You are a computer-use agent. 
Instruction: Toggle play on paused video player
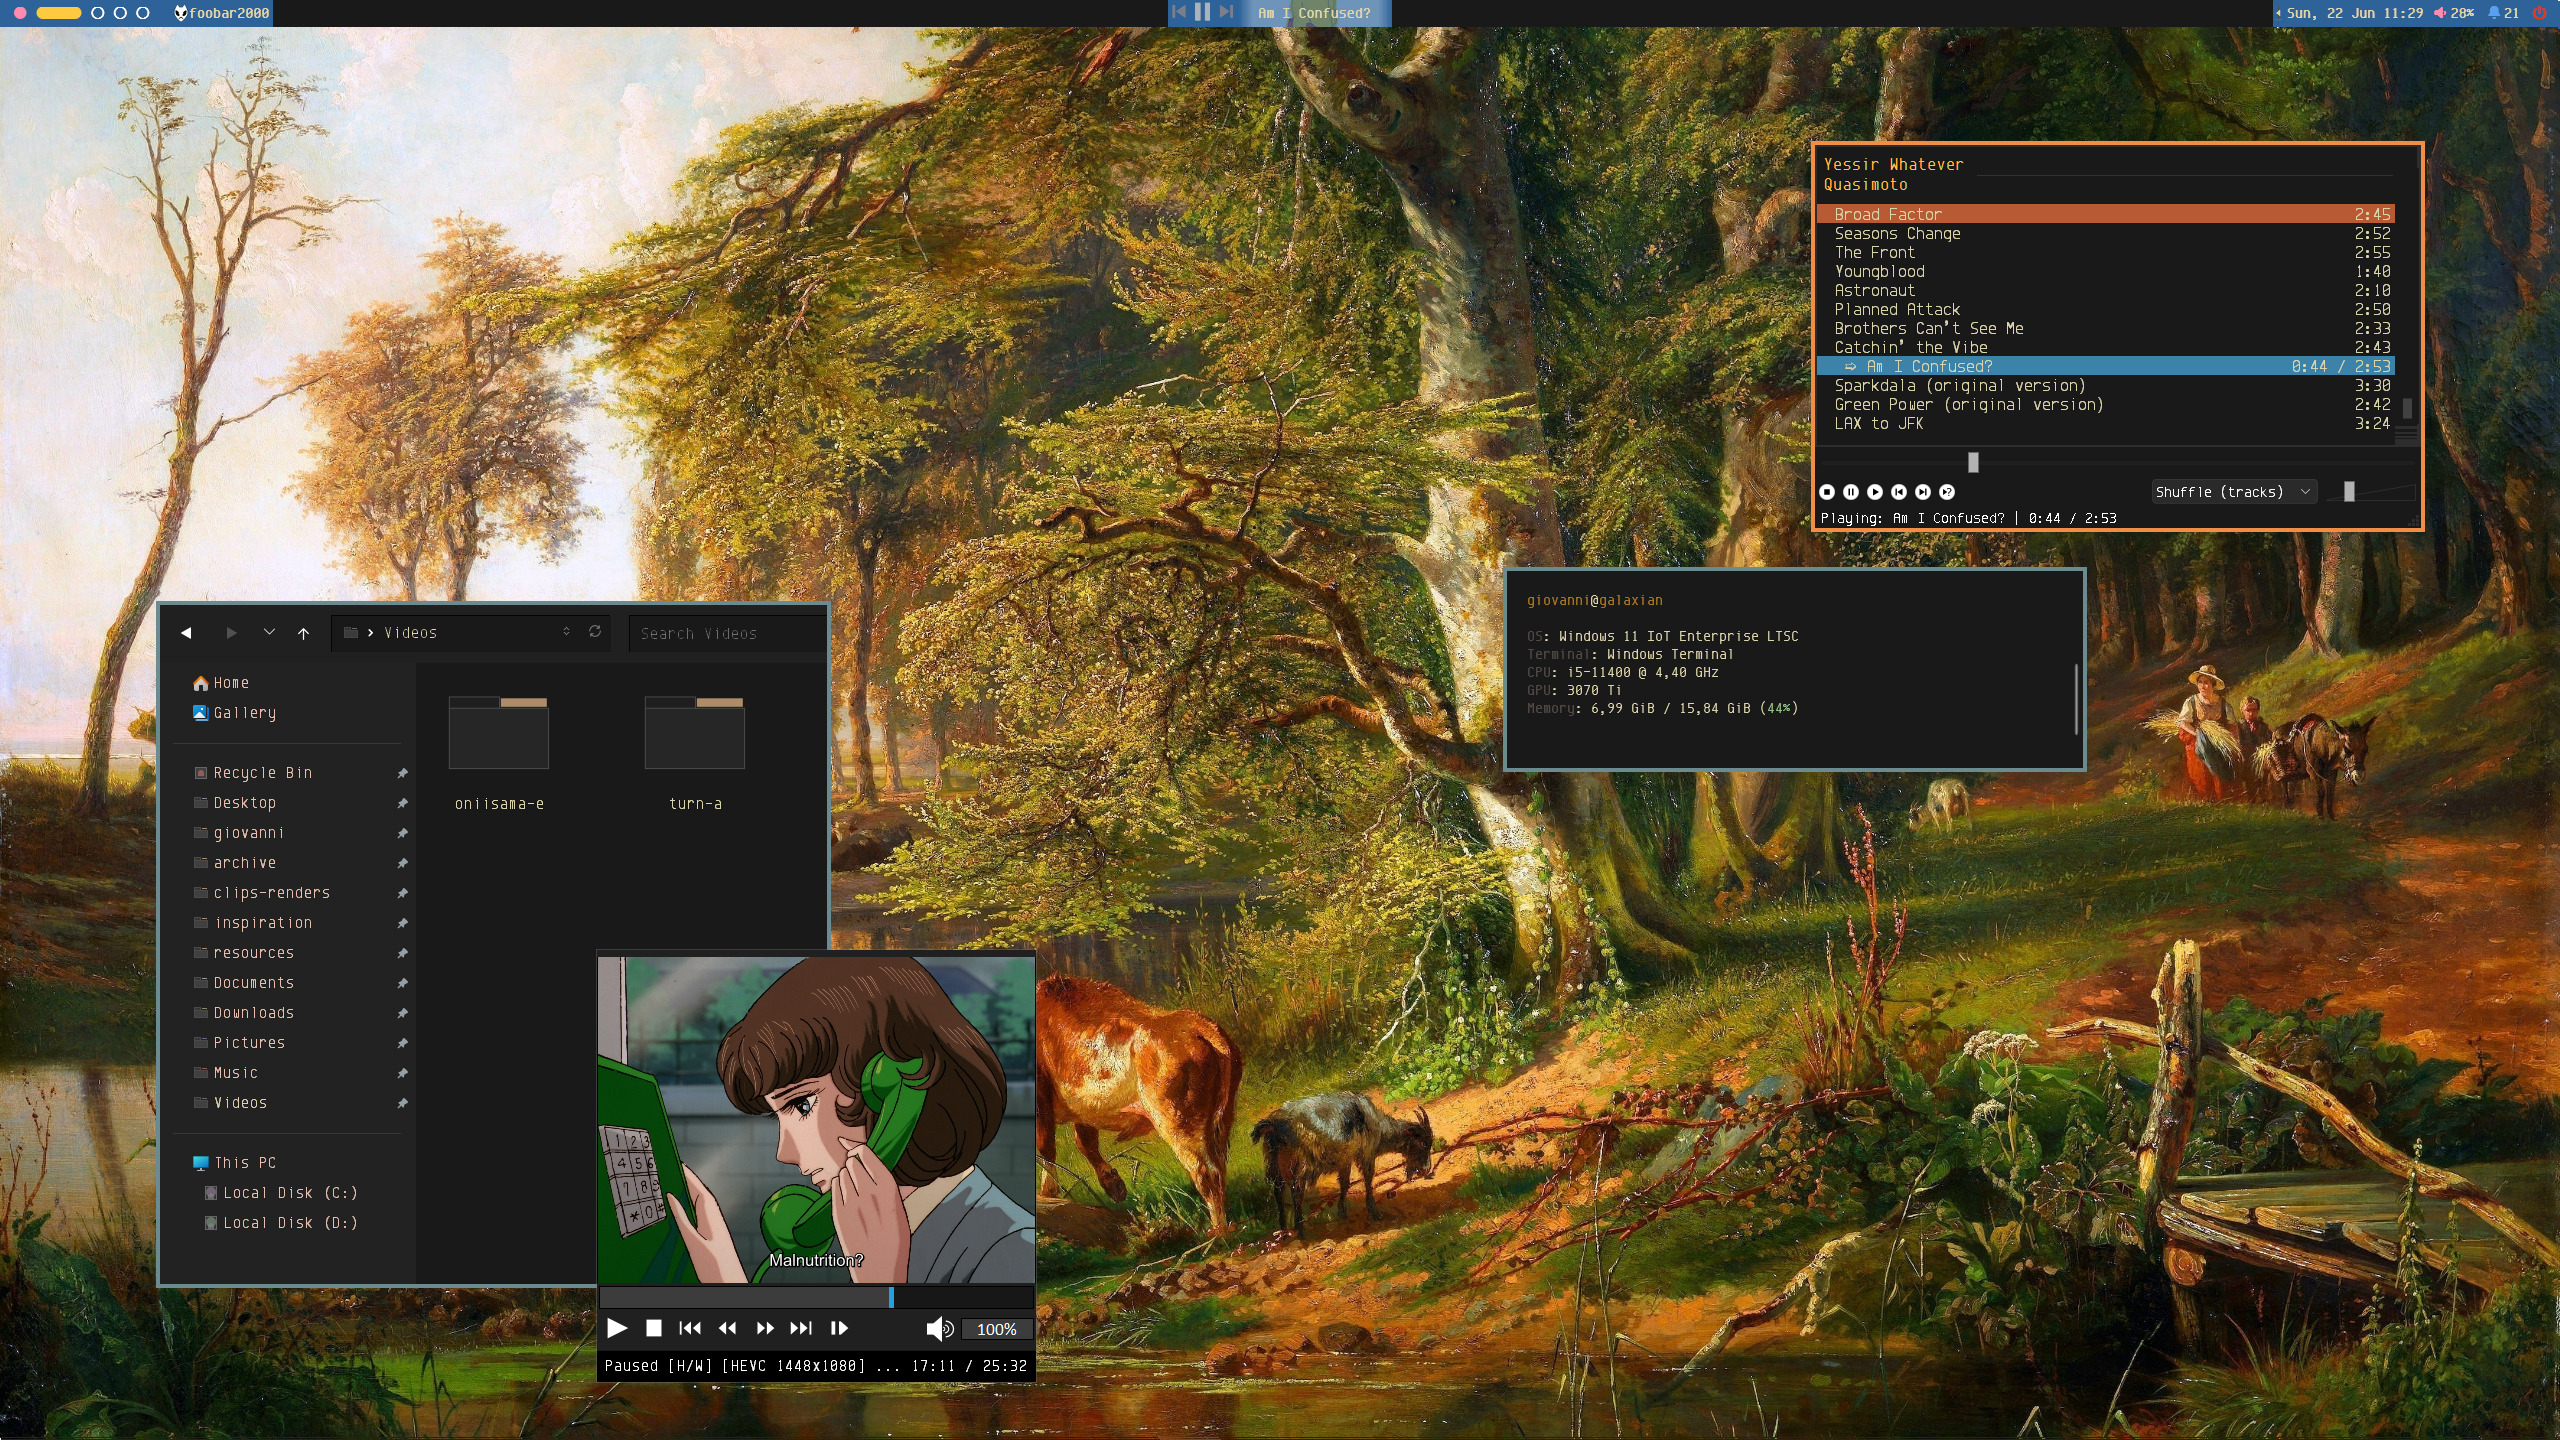coord(617,1328)
